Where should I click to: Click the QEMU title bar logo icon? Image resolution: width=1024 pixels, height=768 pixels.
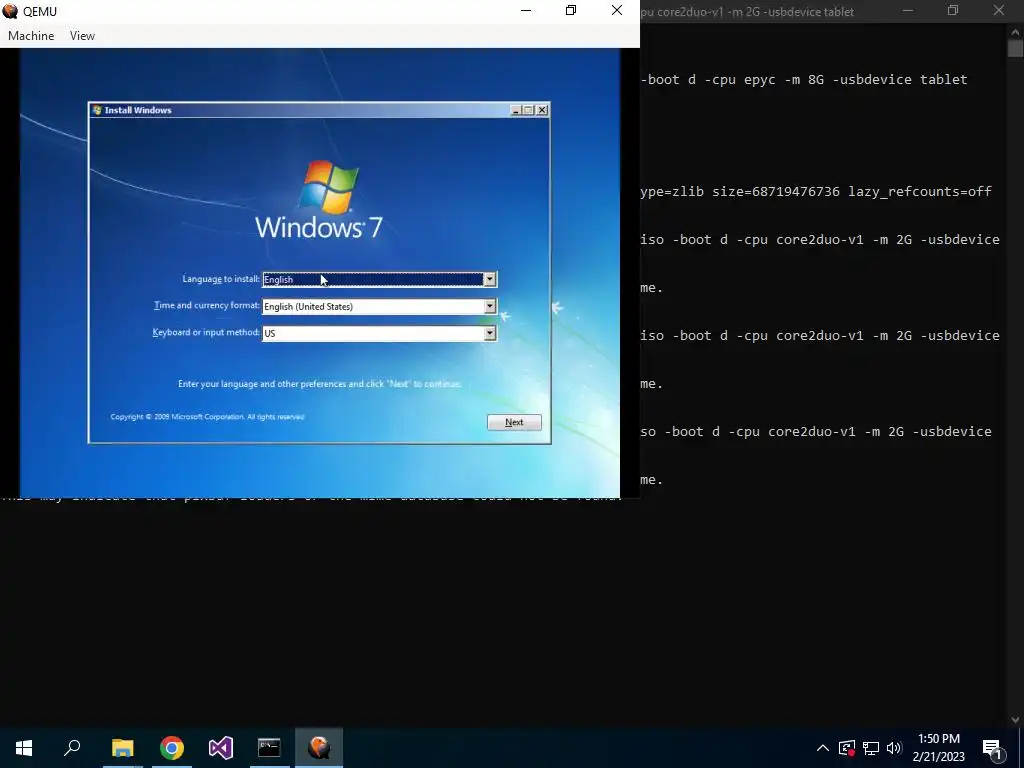(10, 11)
